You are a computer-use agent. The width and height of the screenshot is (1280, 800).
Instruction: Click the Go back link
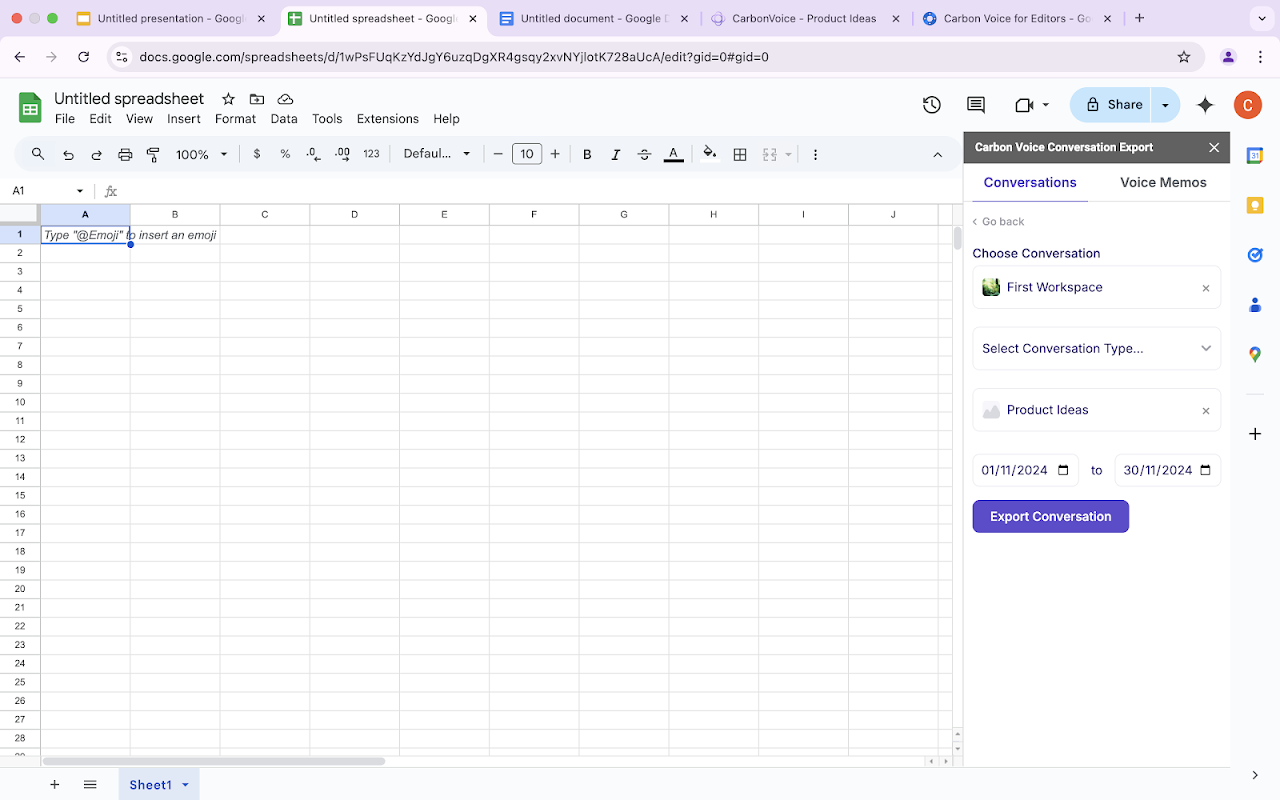[998, 221]
